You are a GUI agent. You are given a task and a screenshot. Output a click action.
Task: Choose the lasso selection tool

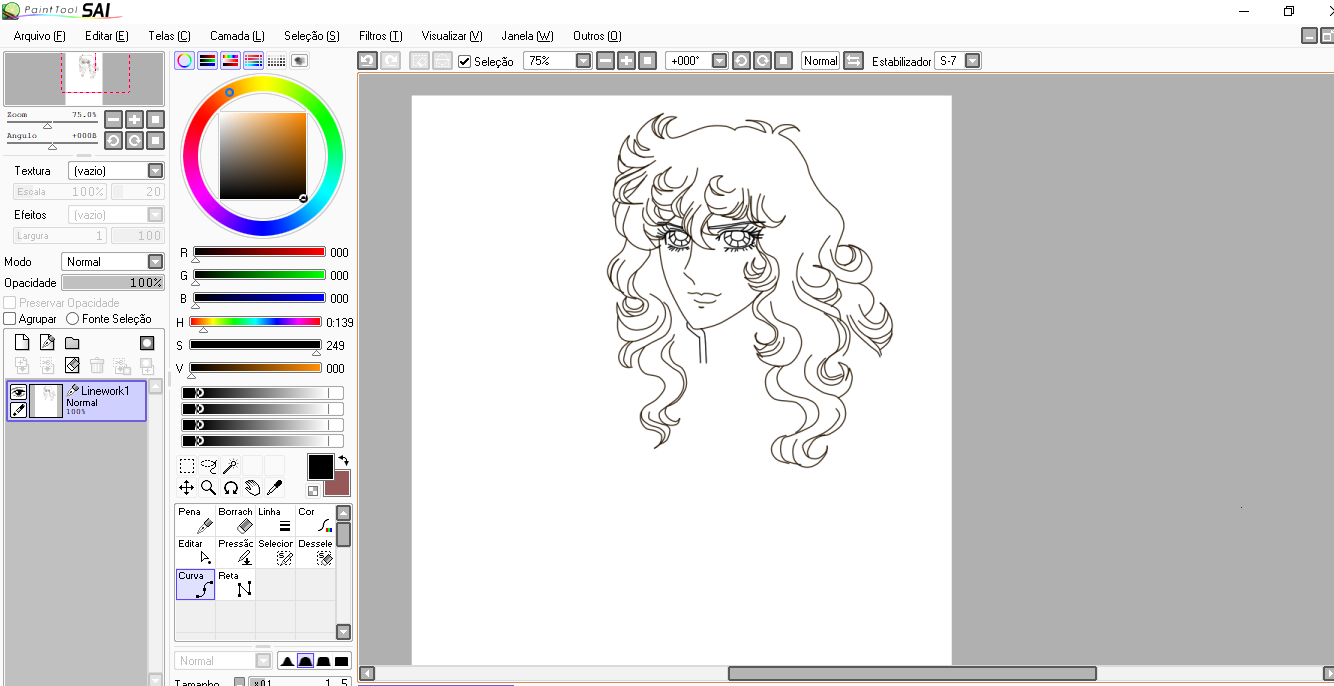(x=209, y=466)
